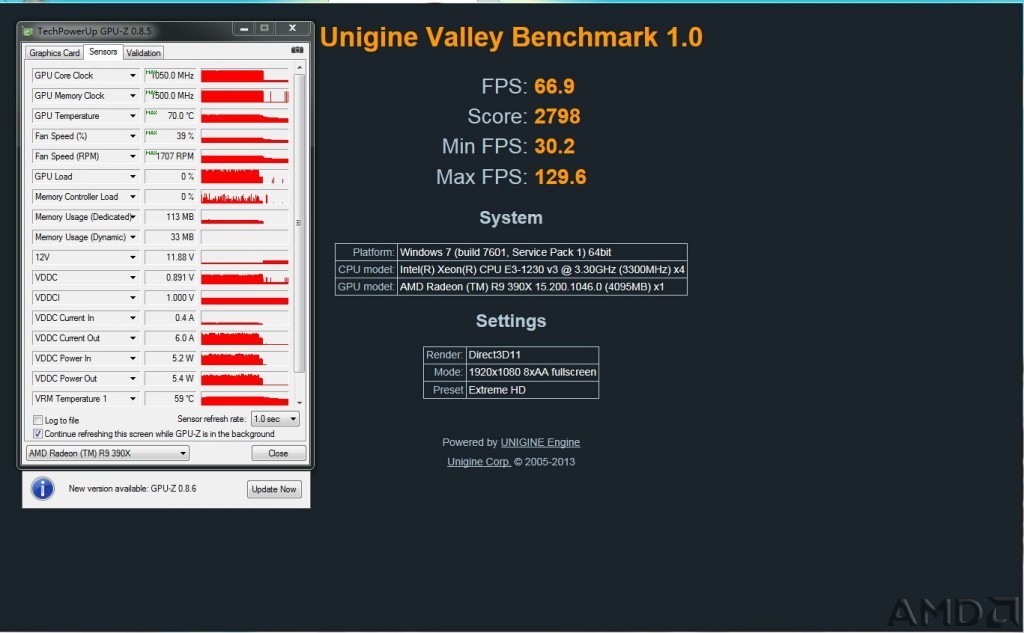Click the dedicated memory value 113 MB
The image size is (1024, 633).
point(170,217)
